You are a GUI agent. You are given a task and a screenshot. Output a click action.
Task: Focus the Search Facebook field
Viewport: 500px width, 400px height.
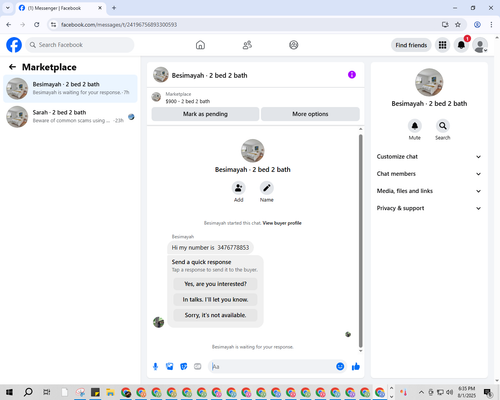(x=80, y=45)
